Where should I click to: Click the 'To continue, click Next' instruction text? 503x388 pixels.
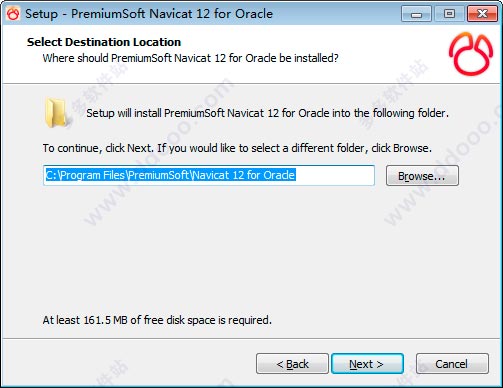[x=237, y=148]
